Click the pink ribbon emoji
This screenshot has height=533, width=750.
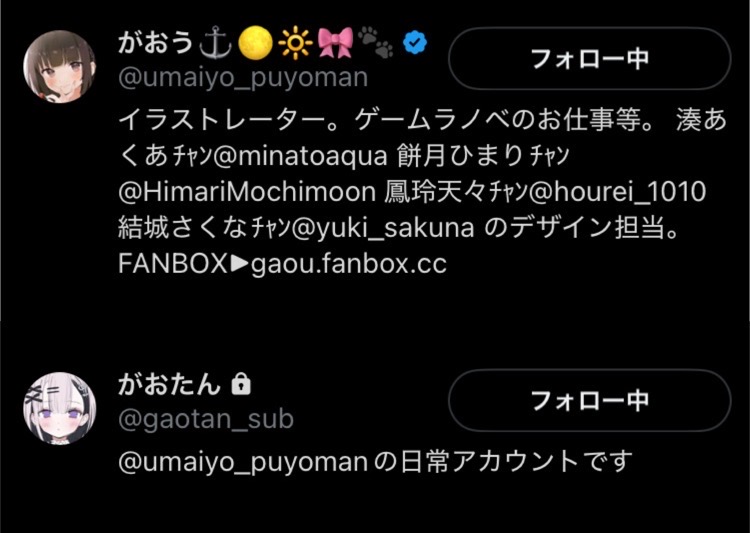[x=335, y=43]
